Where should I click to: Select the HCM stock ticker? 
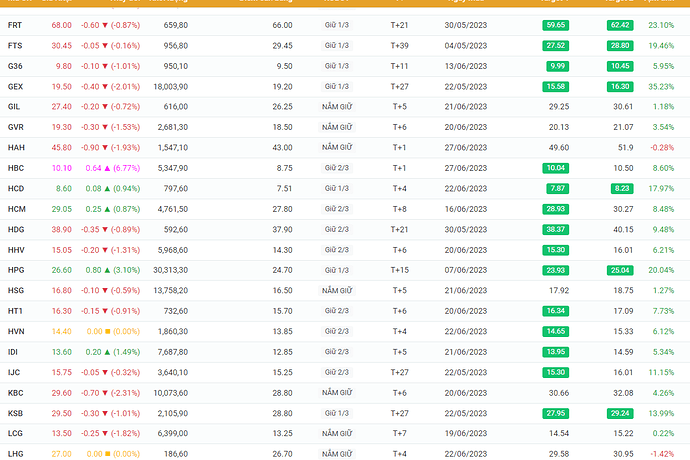click(17, 209)
